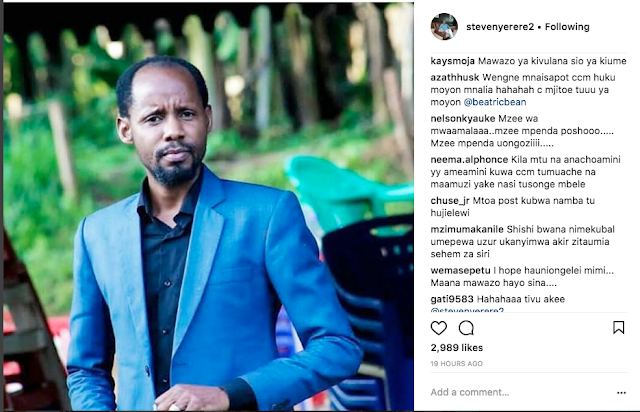Visit azathhusk commenter profile
The height and width of the screenshot is (412, 640).
[455, 78]
